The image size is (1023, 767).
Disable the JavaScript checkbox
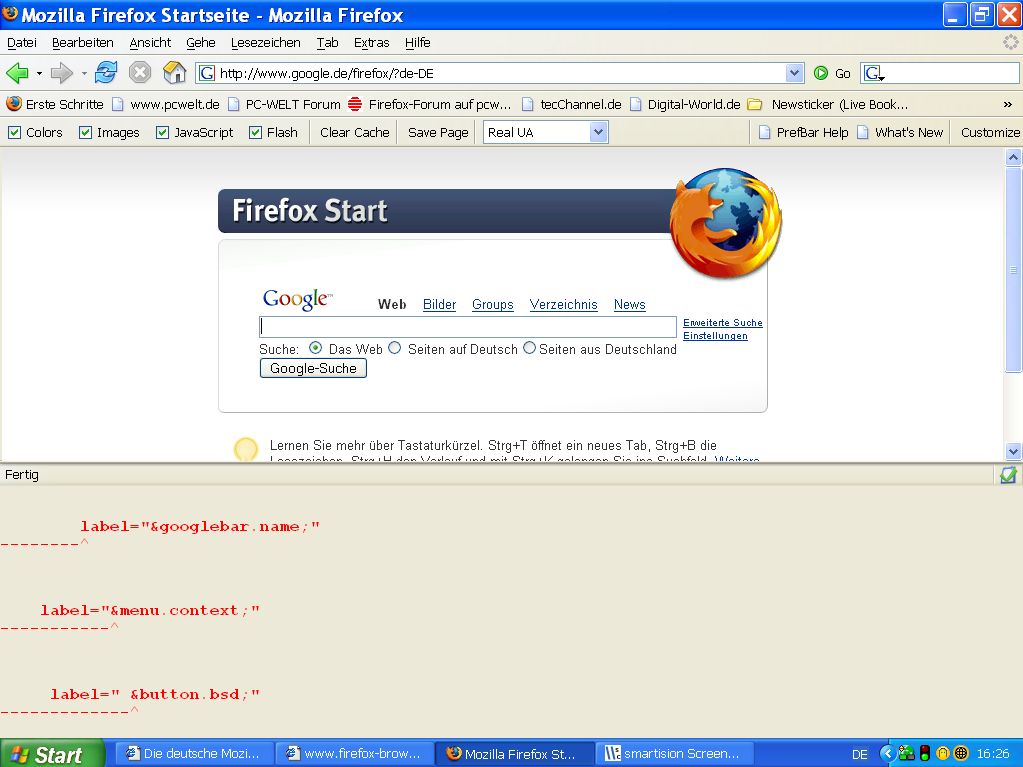click(162, 132)
